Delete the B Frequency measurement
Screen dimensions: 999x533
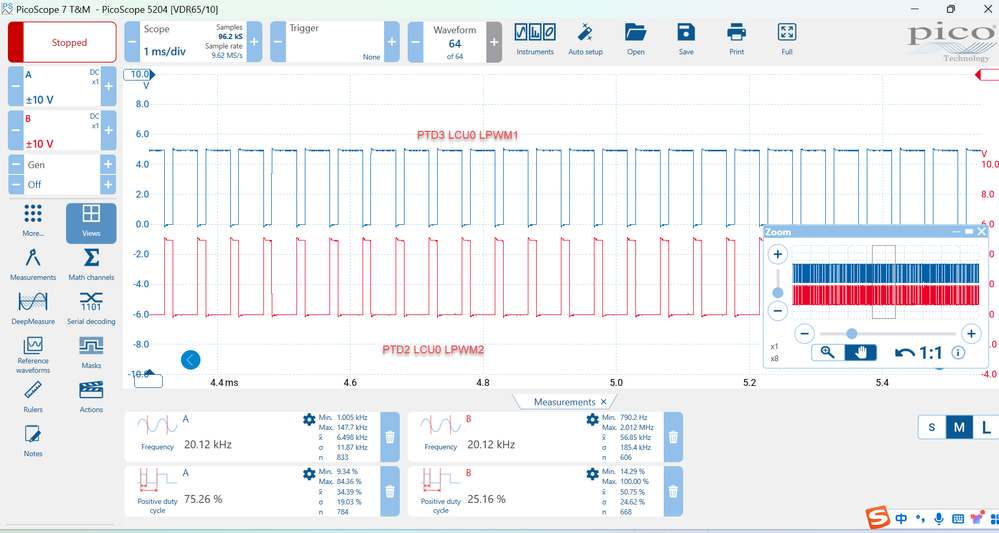click(x=673, y=437)
